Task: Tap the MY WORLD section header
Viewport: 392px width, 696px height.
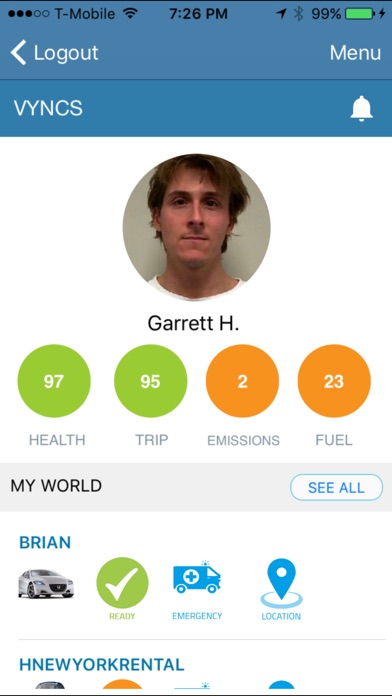Action: pos(56,486)
